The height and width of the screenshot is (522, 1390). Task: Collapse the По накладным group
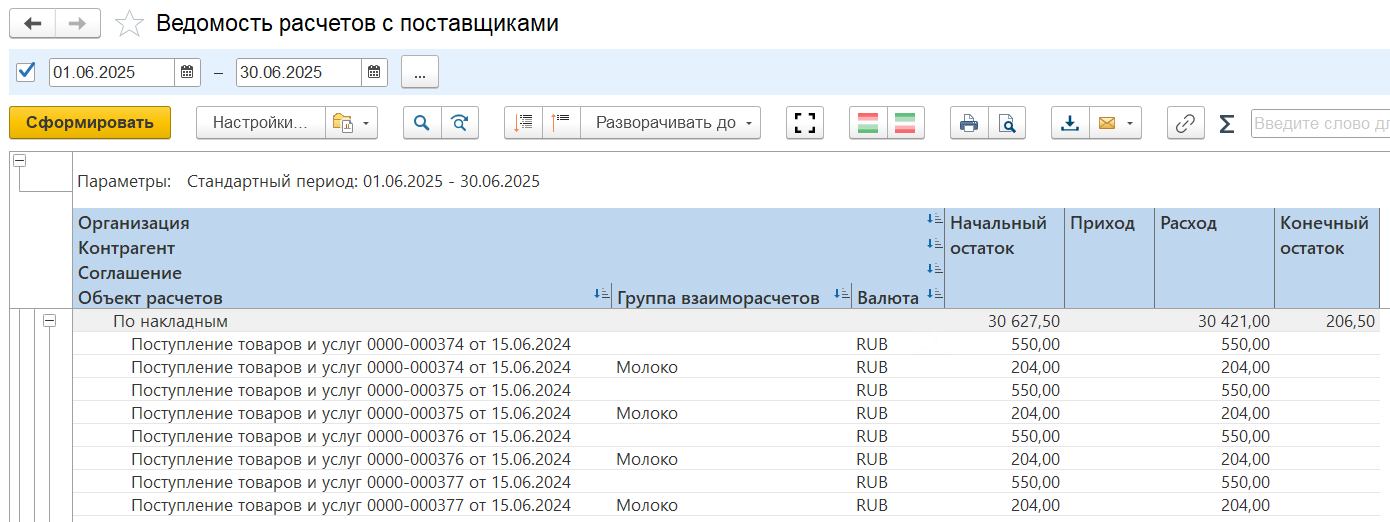tap(49, 321)
